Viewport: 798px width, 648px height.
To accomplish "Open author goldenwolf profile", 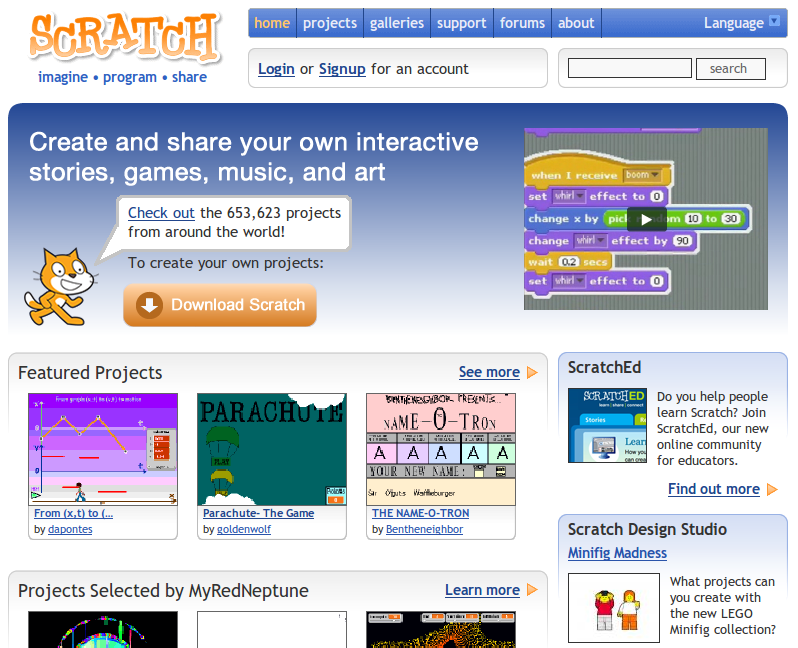I will point(244,529).
